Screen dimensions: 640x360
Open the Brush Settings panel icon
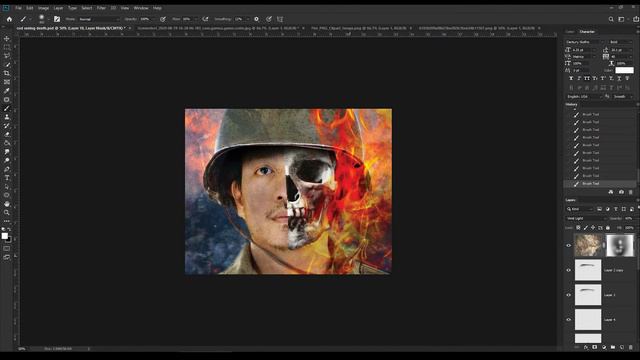(x=57, y=19)
